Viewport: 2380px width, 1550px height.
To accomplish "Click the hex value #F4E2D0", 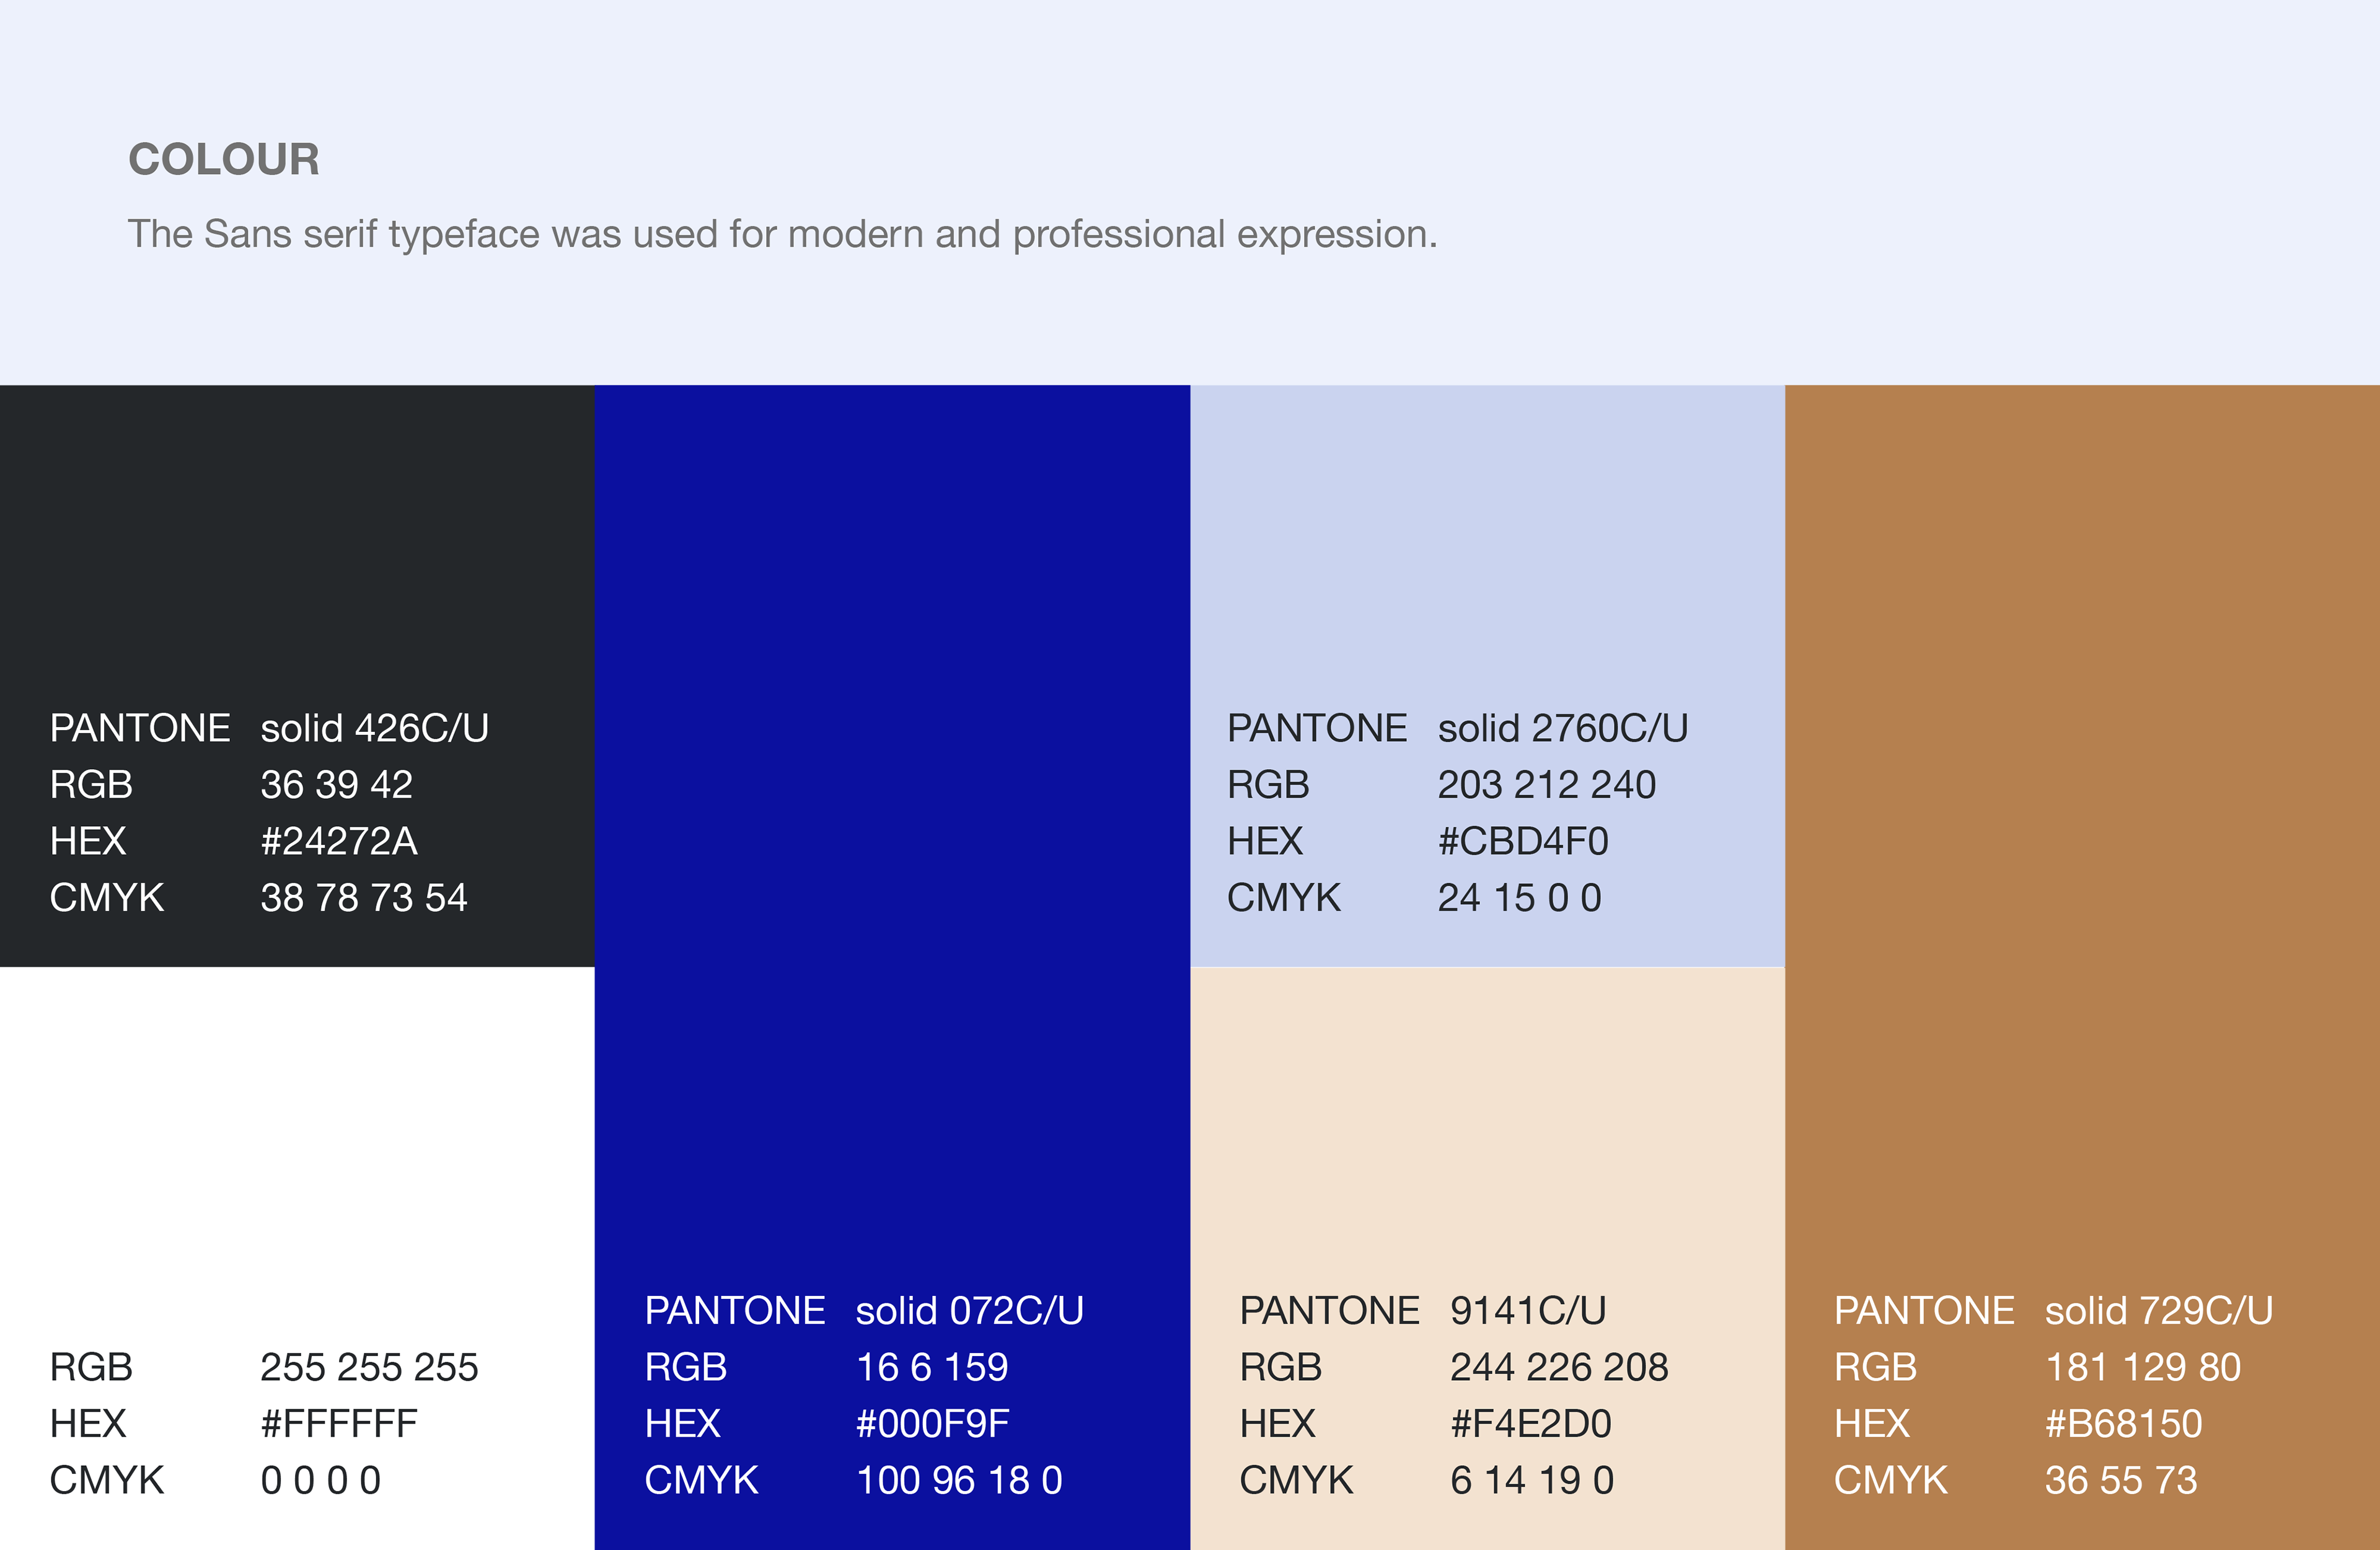I will point(1531,1423).
